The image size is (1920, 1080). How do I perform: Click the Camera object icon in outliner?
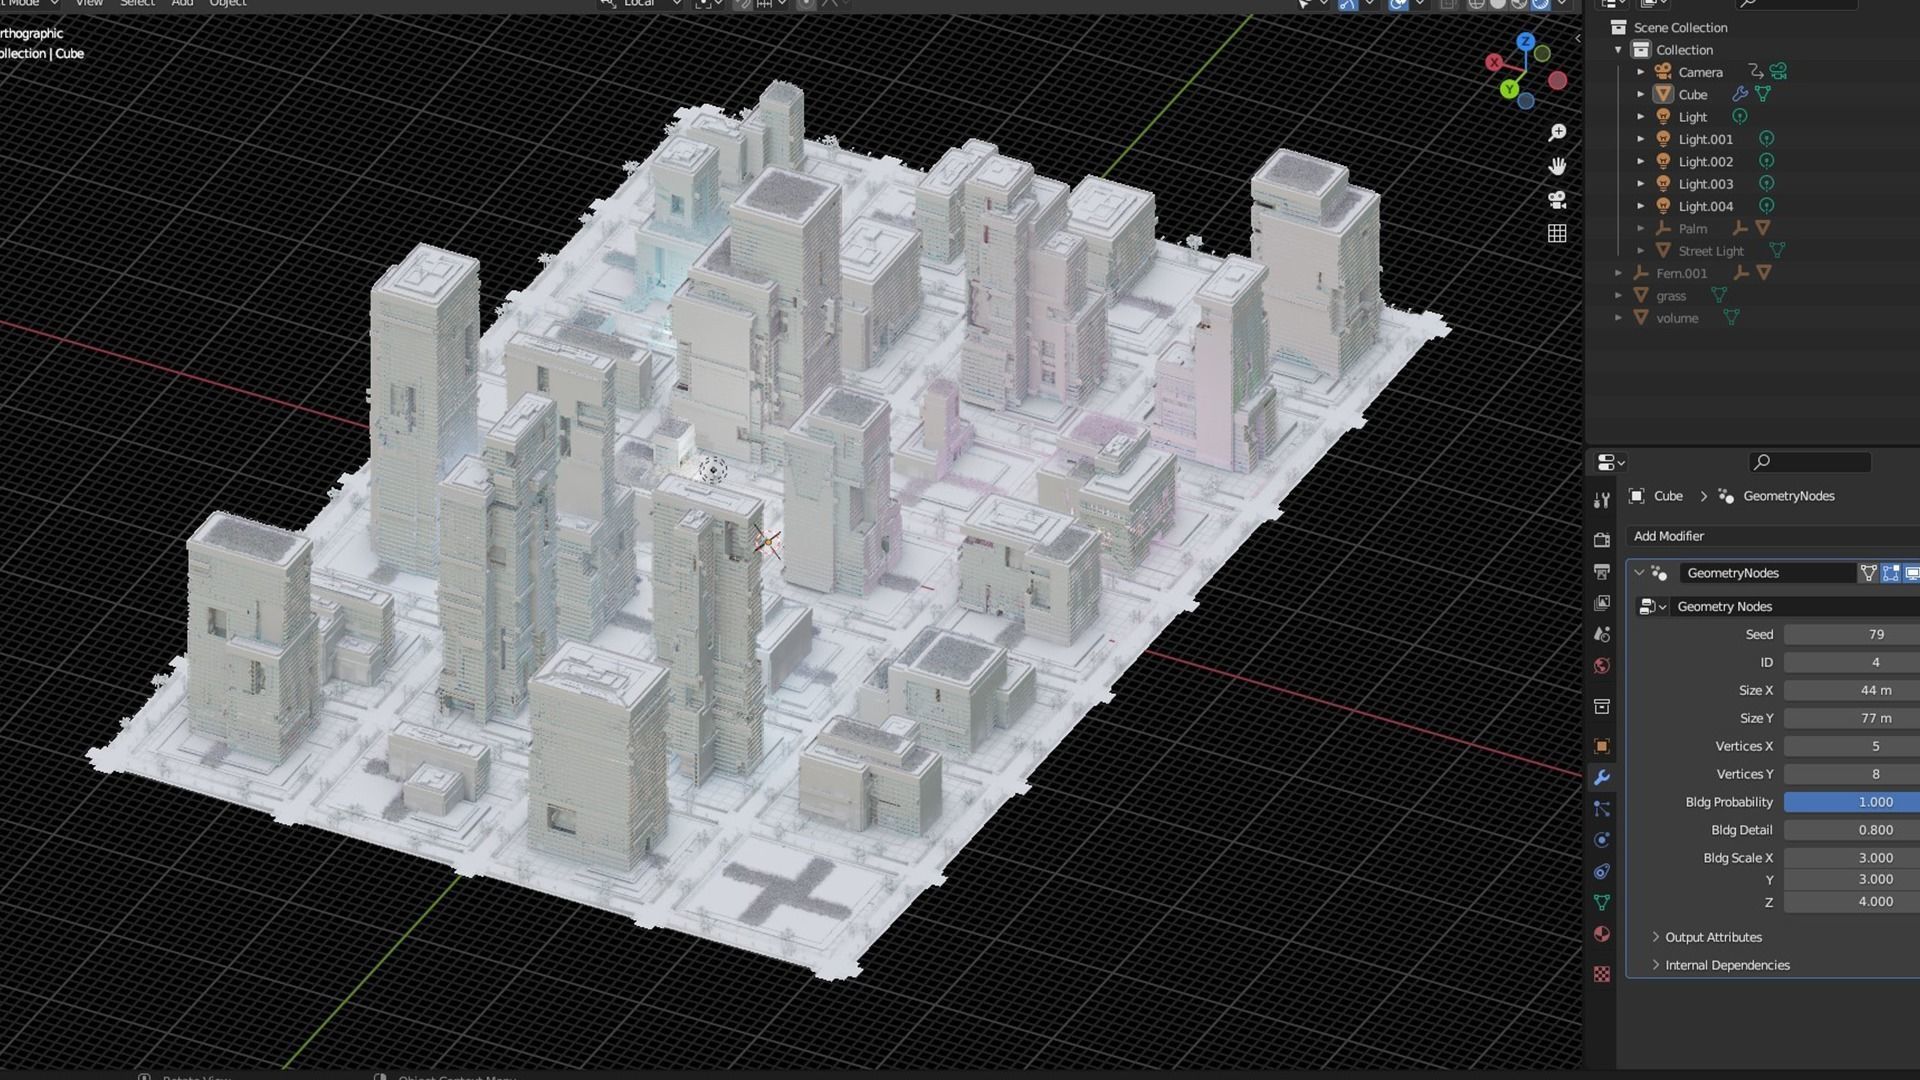pos(1663,72)
